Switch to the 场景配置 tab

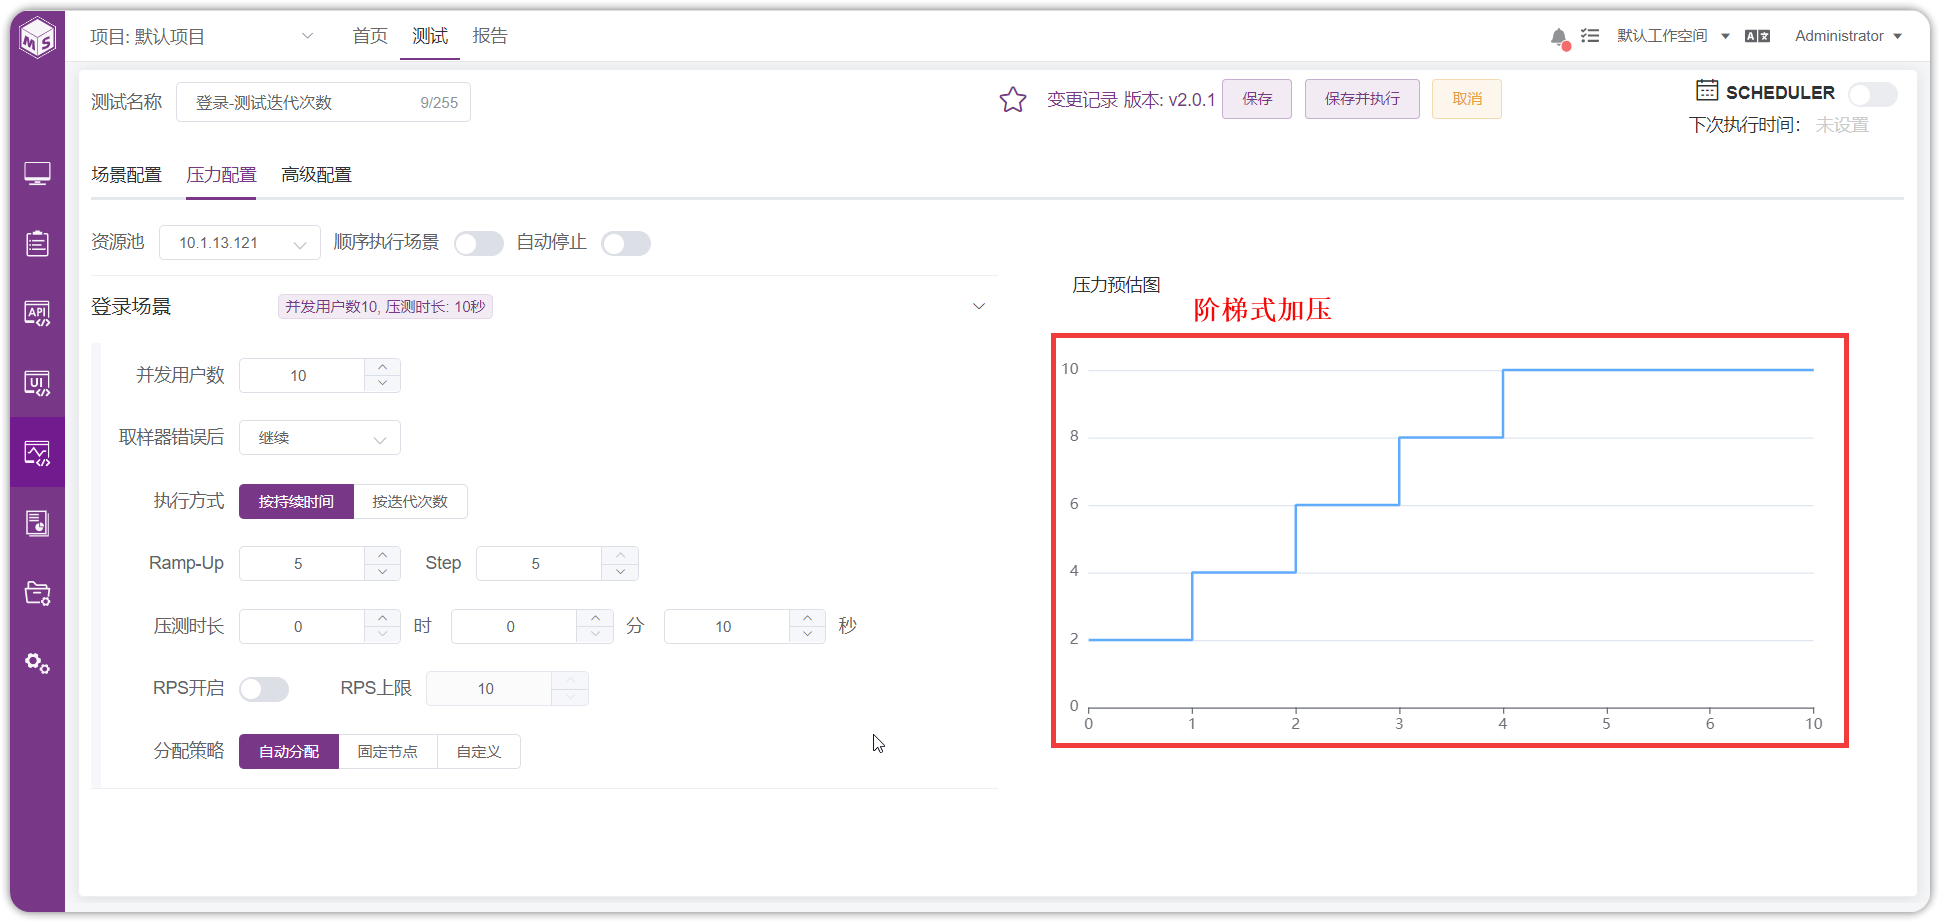pyautogui.click(x=126, y=175)
